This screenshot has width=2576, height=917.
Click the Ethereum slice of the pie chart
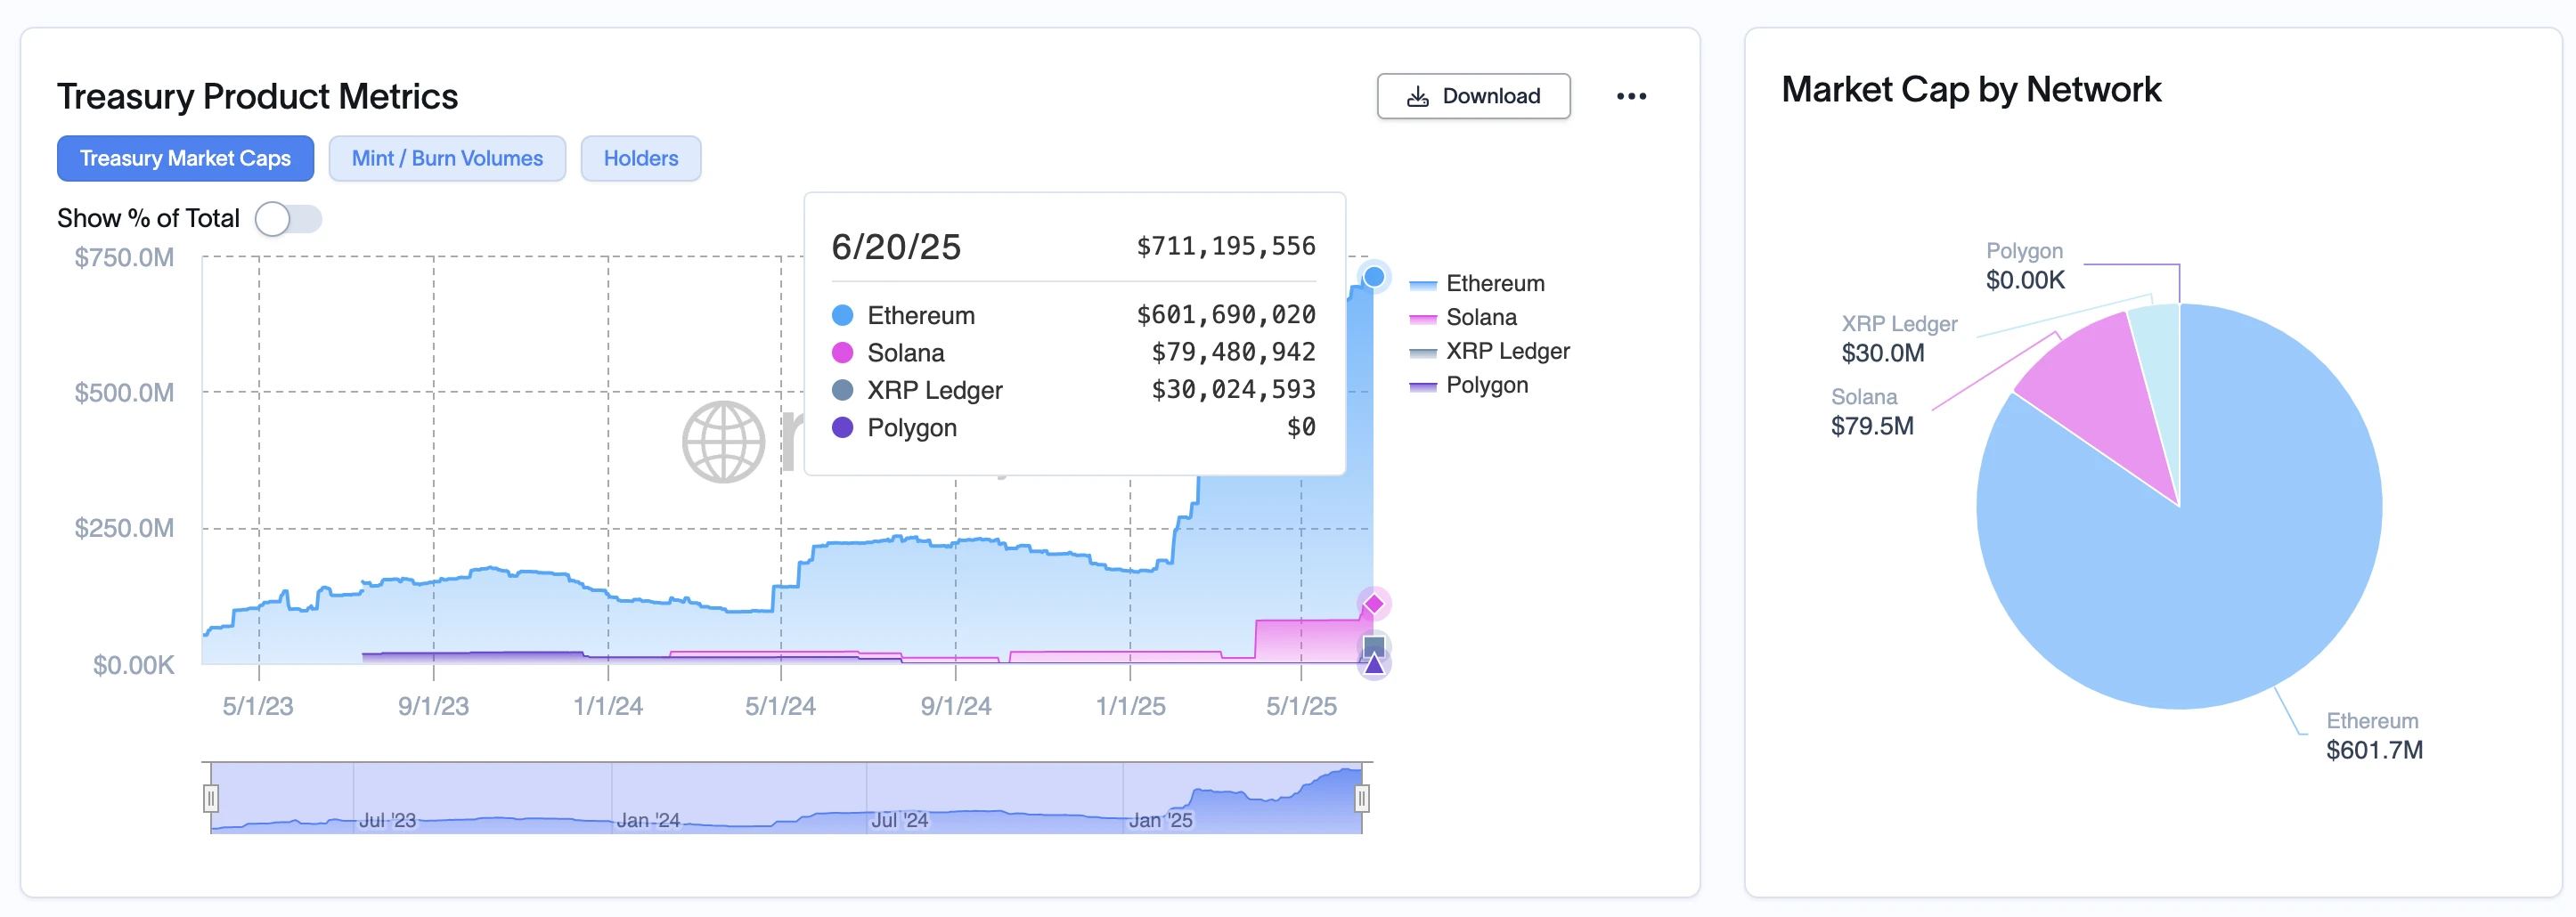coord(2200,580)
